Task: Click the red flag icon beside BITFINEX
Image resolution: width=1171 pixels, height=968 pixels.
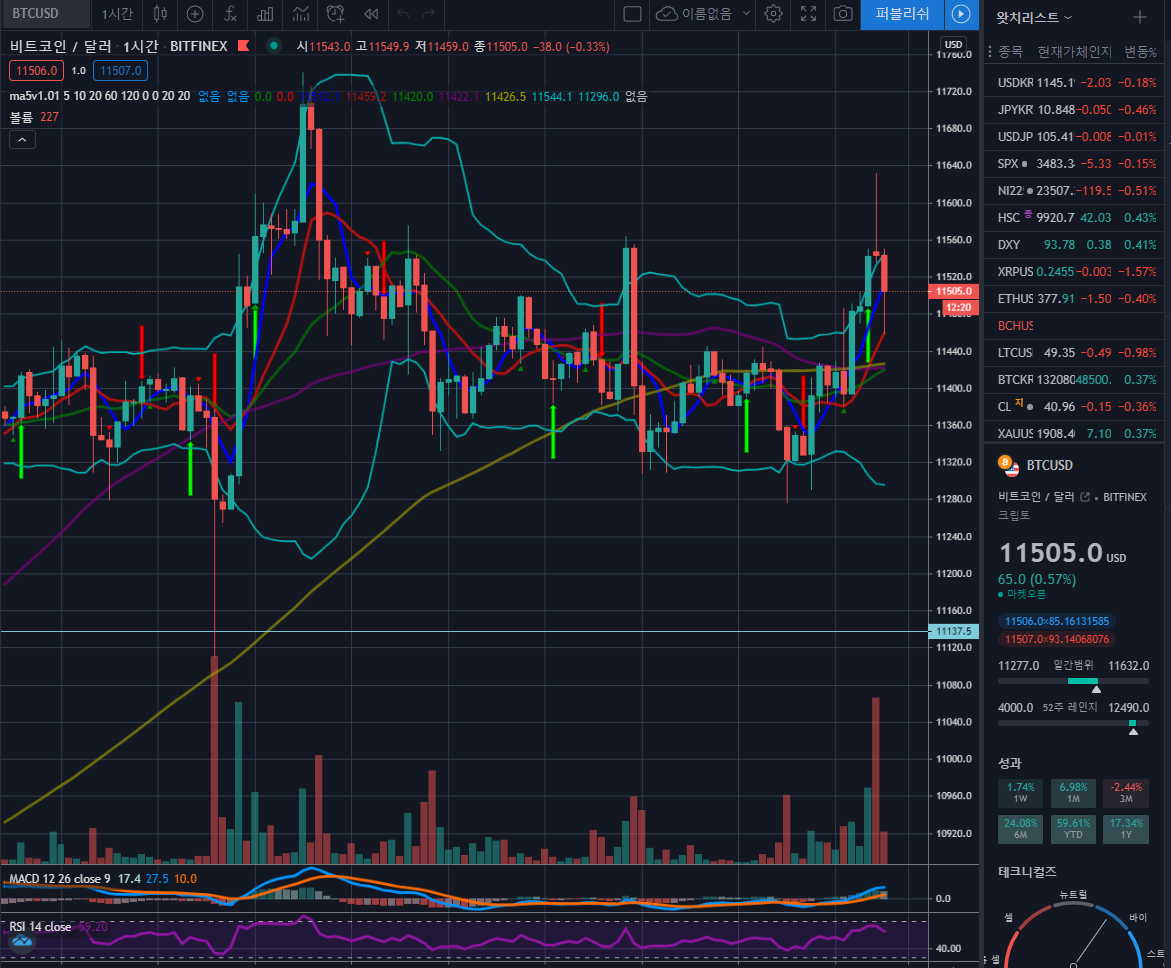Action: (x=243, y=46)
